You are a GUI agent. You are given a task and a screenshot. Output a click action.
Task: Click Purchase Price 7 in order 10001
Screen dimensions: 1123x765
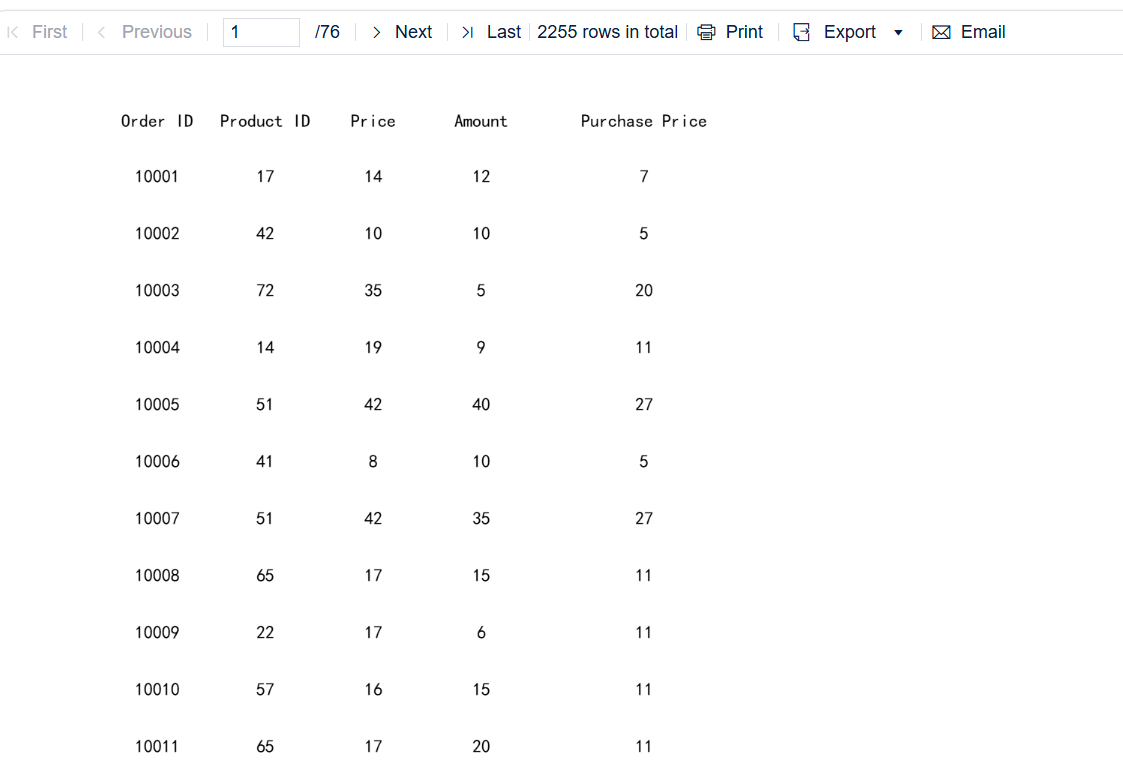click(x=644, y=176)
